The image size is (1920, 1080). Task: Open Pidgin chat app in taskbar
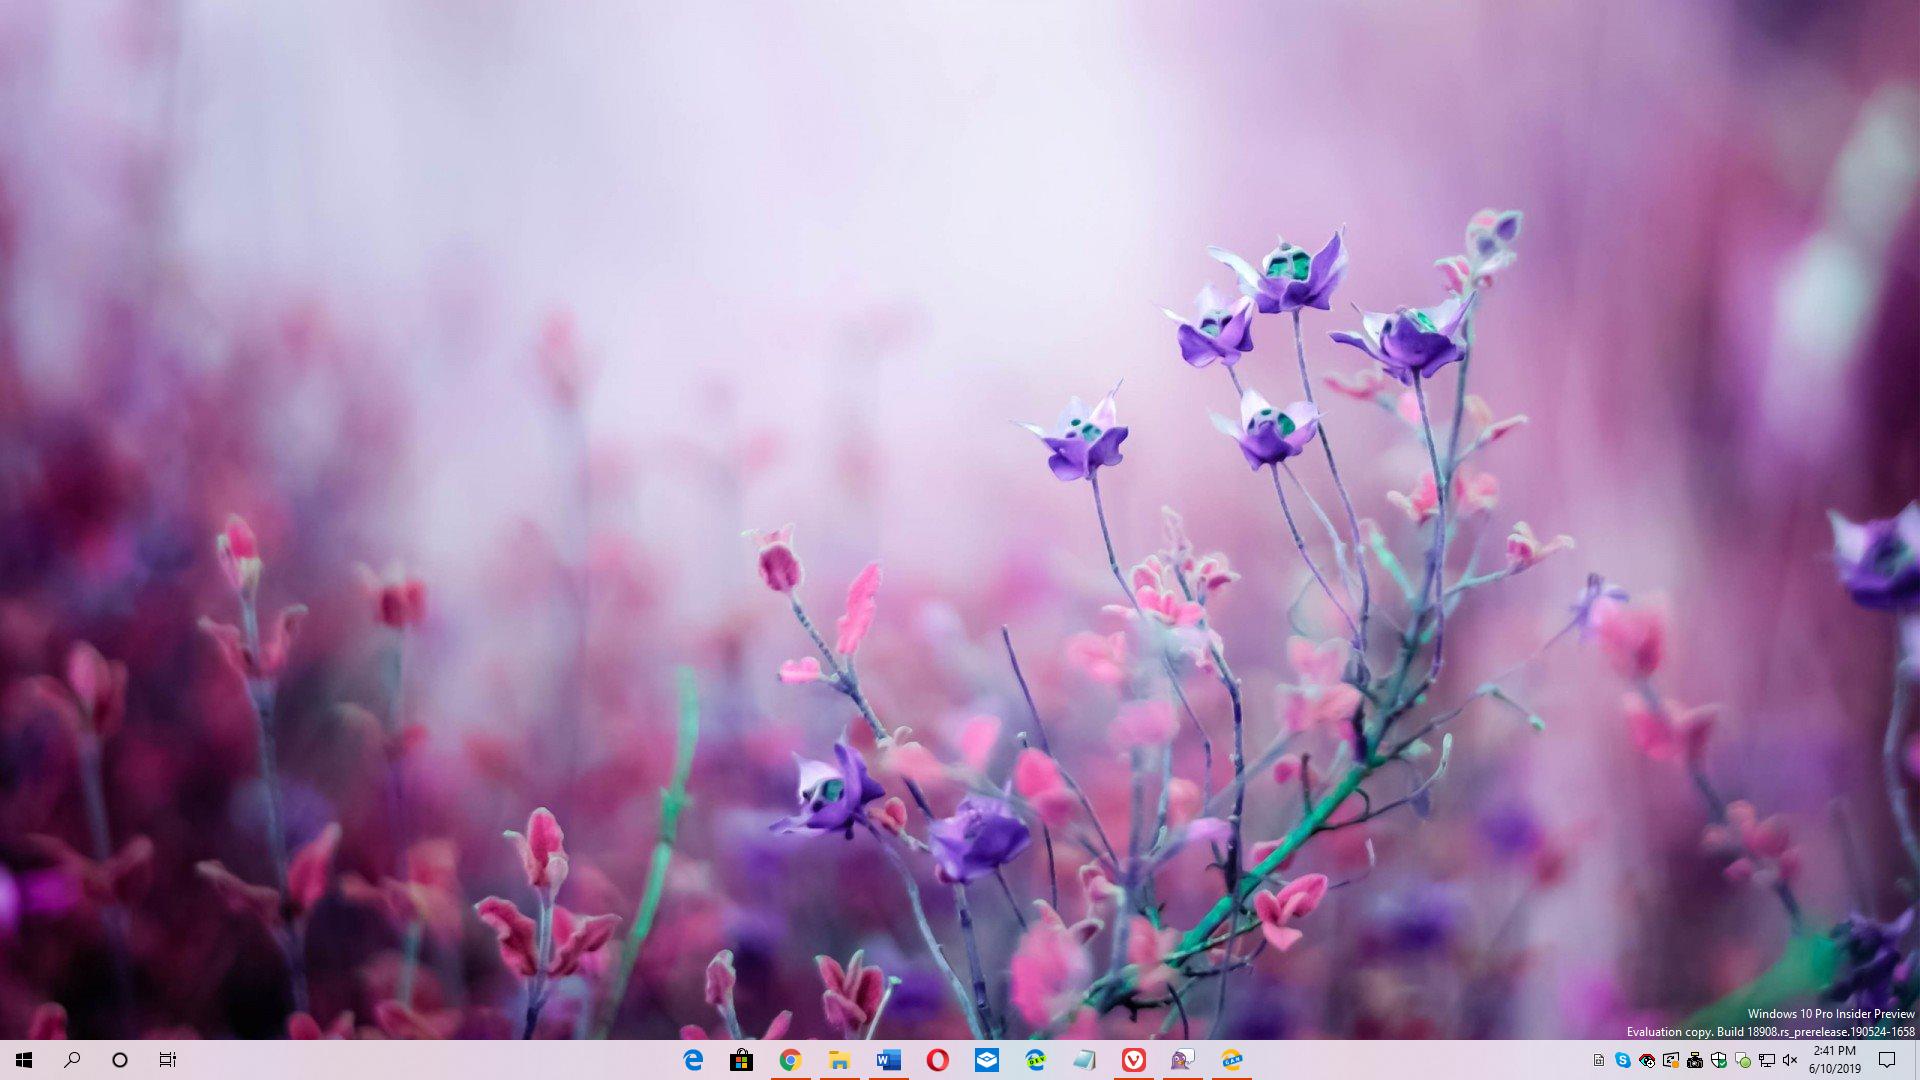pyautogui.click(x=1183, y=1060)
